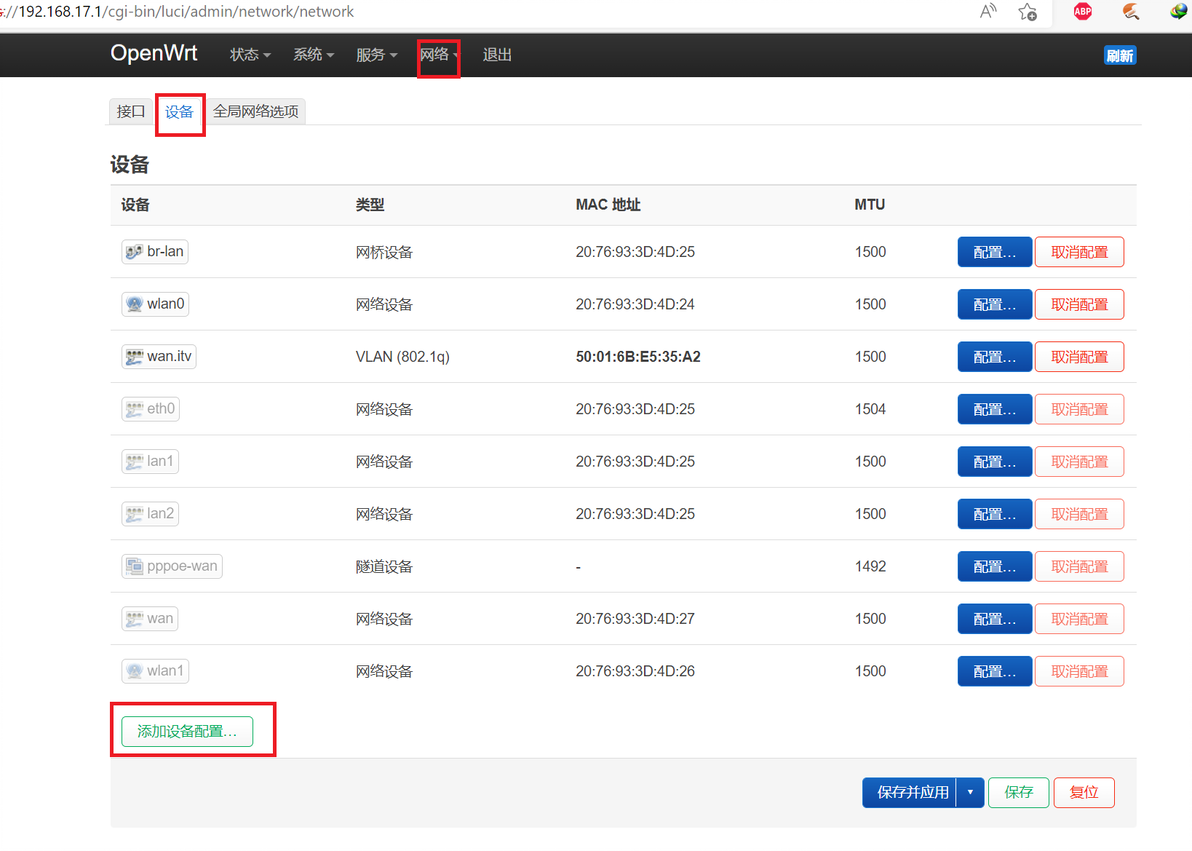Image resolution: width=1192 pixels, height=851 pixels.
Task: Open the 状态 dropdown menu
Action: [x=250, y=55]
